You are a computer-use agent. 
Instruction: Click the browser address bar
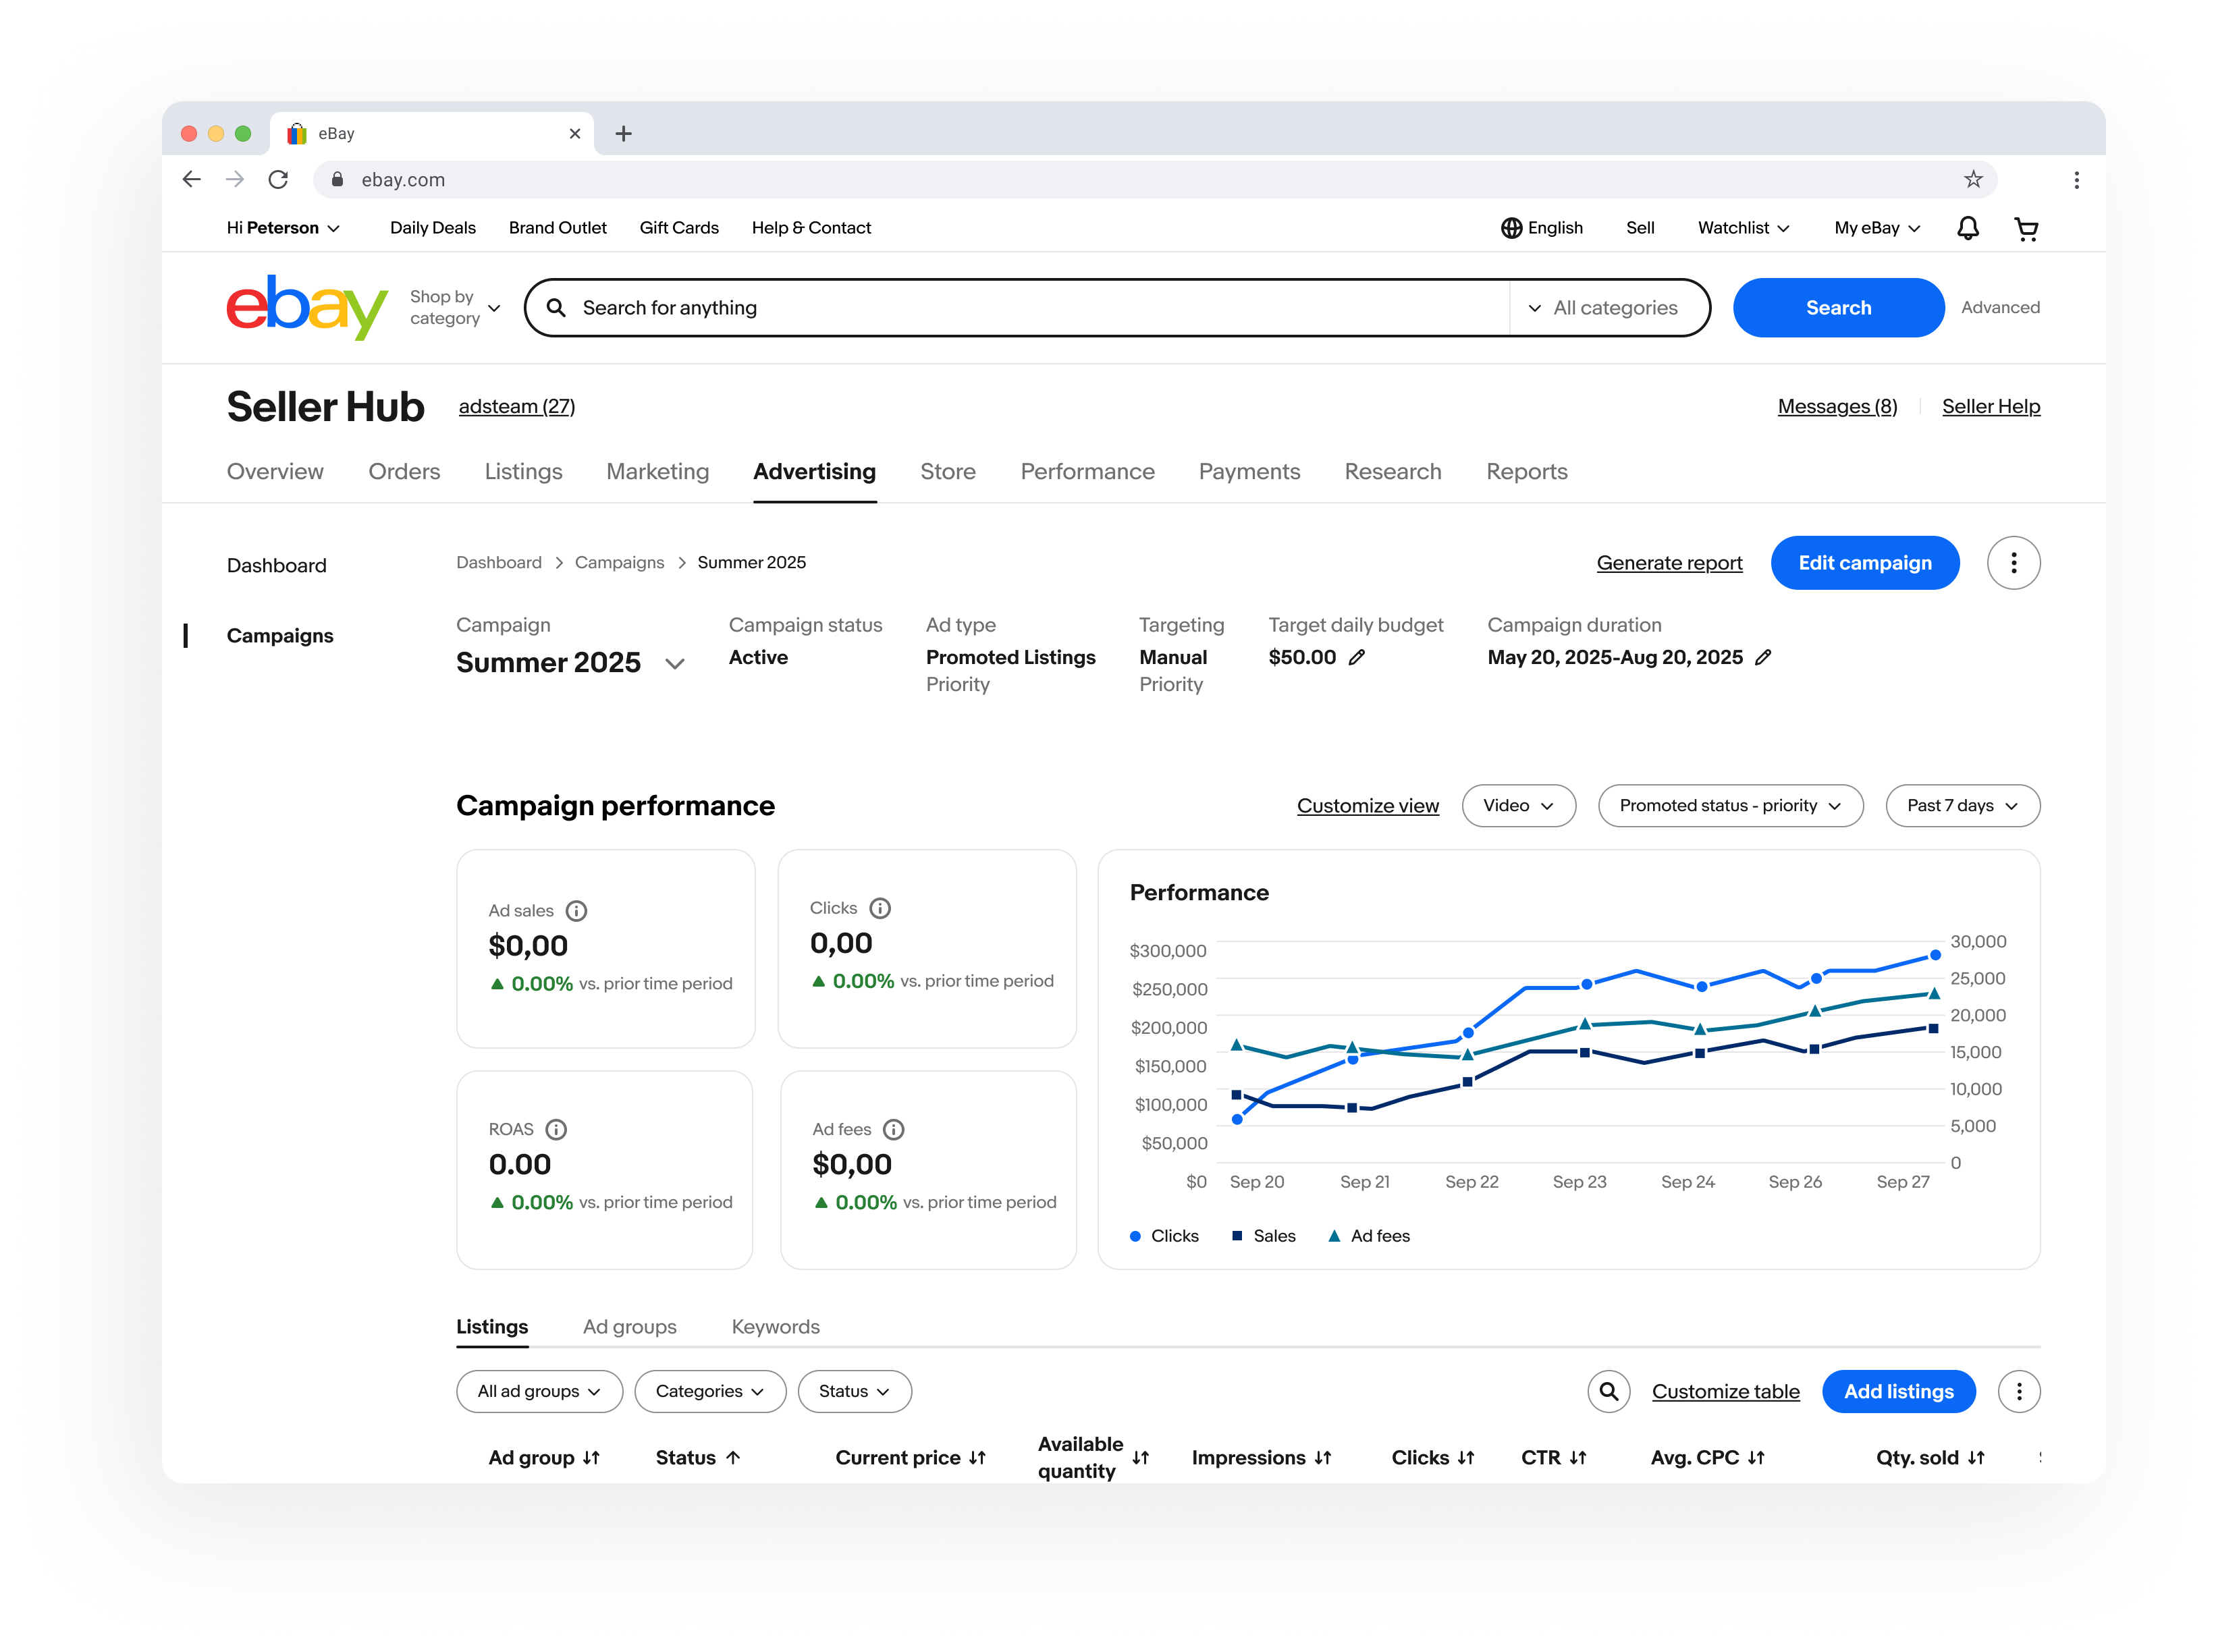(x=1154, y=179)
